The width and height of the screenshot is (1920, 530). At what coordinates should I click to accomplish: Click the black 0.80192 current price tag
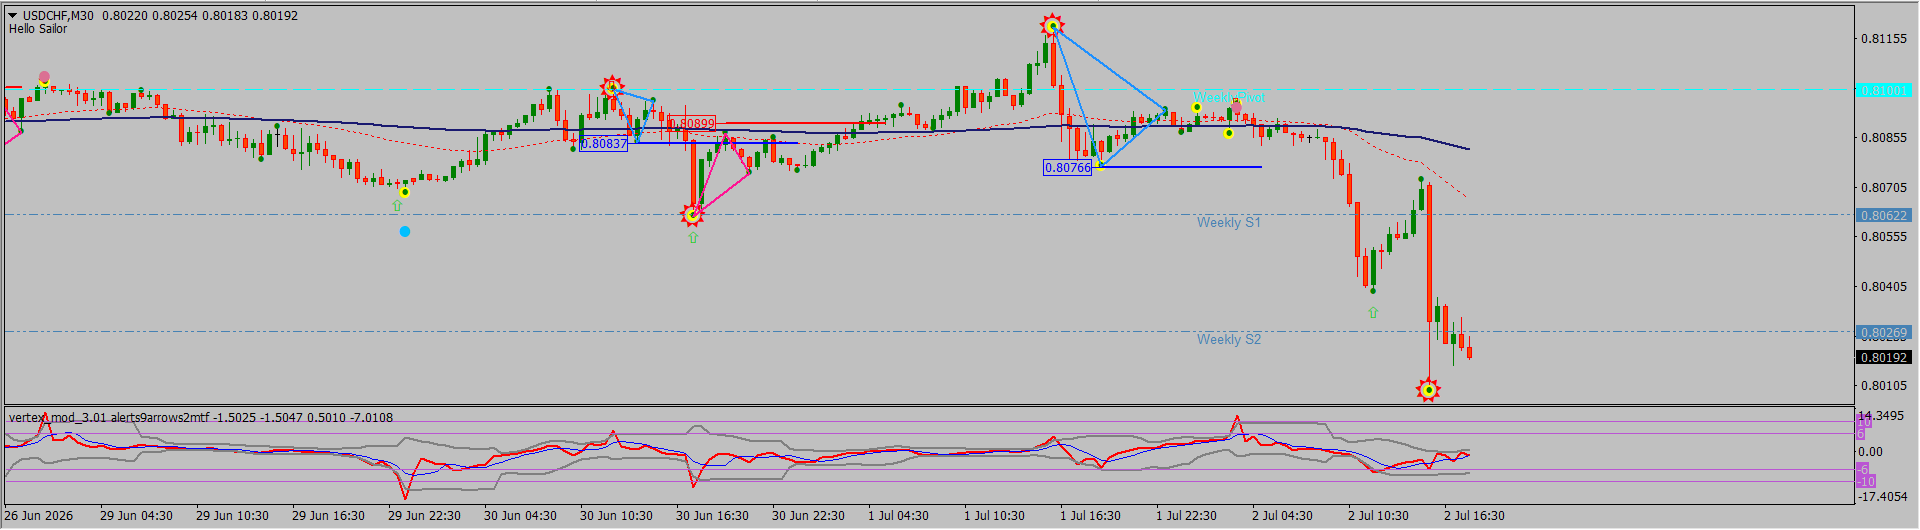coord(1884,357)
